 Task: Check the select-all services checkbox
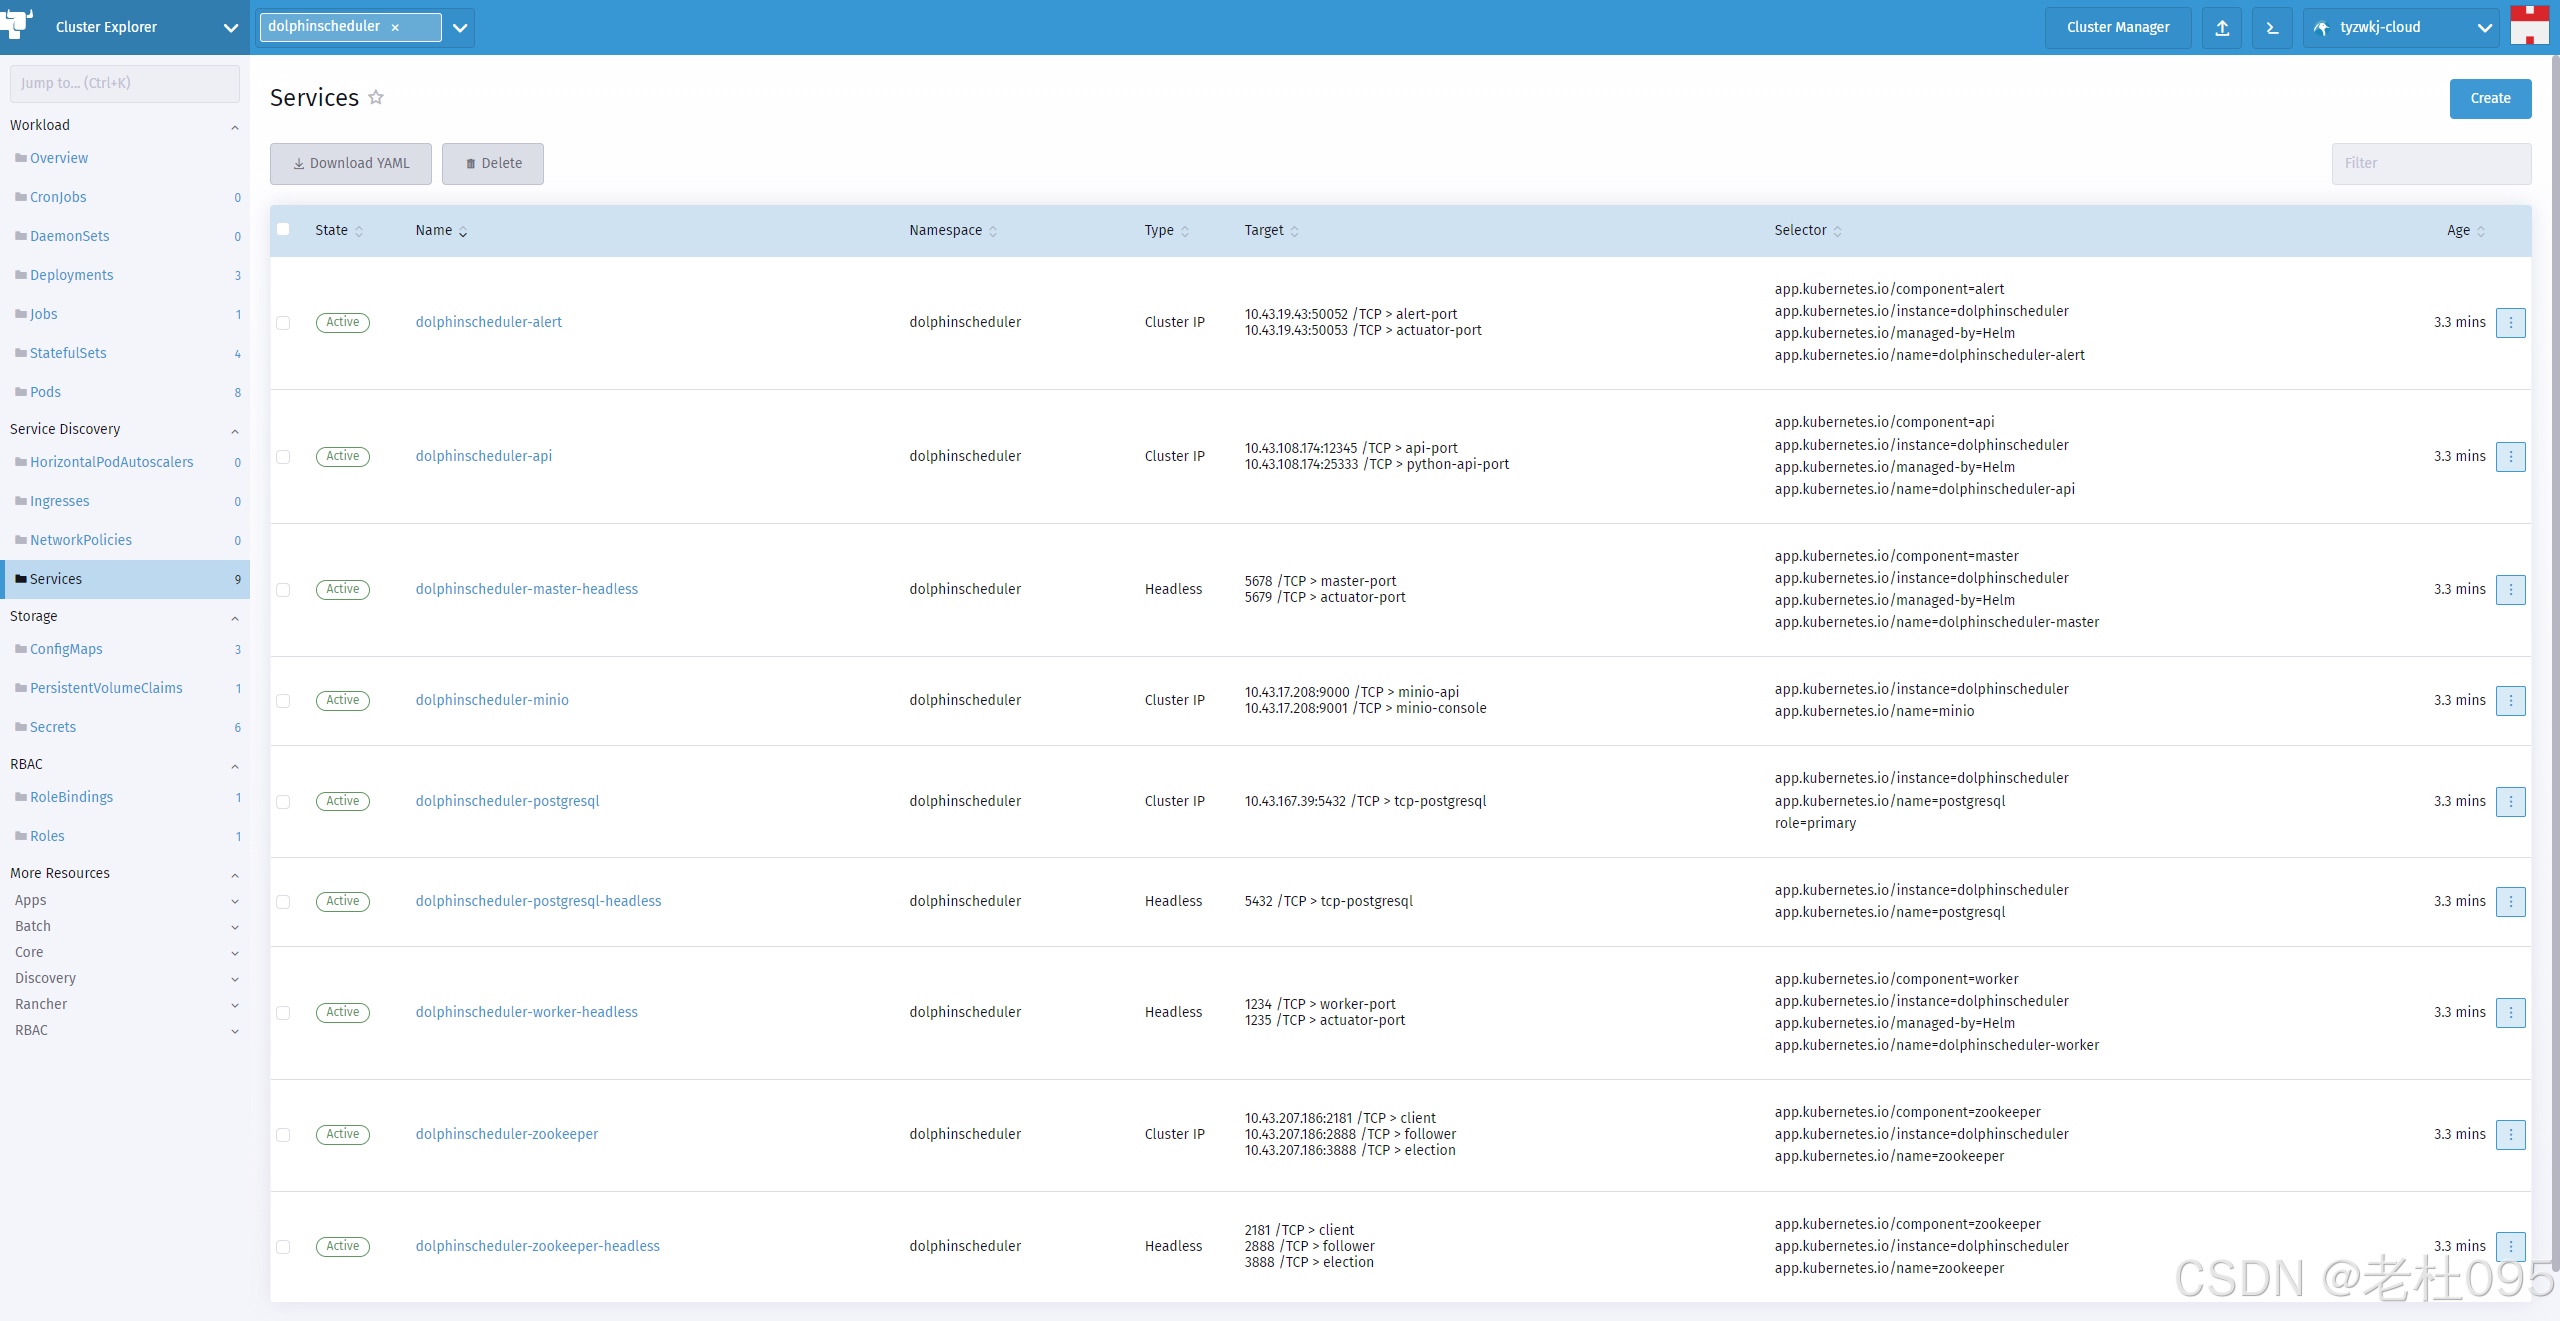point(283,229)
